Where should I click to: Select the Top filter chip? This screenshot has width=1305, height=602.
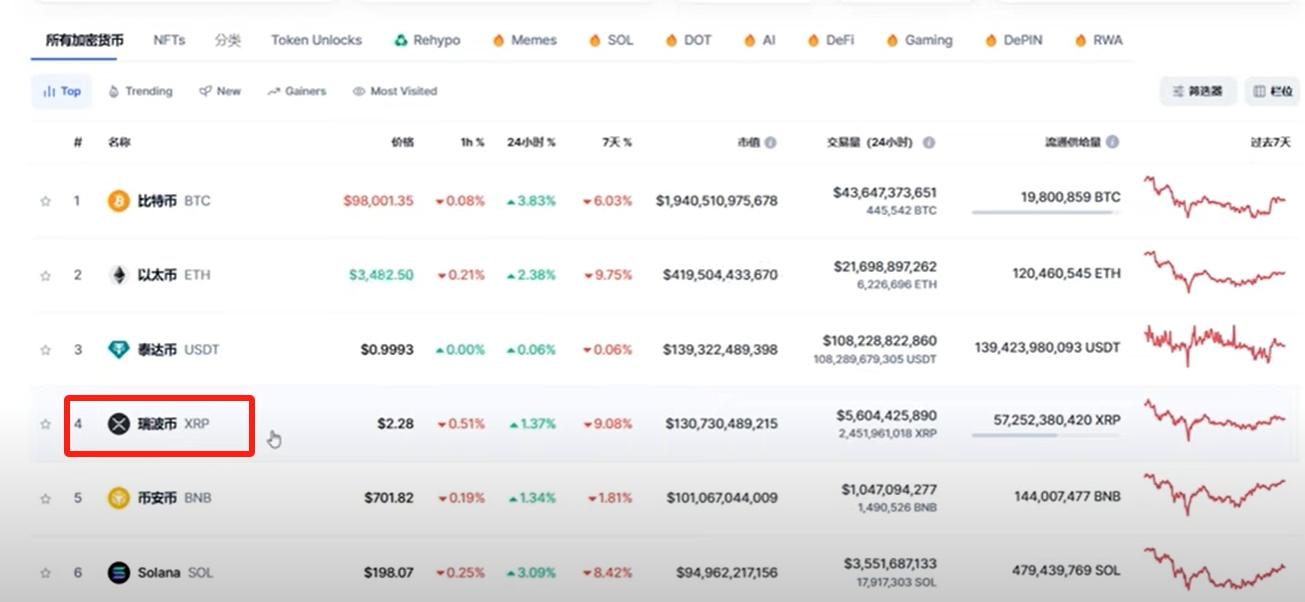tap(62, 91)
